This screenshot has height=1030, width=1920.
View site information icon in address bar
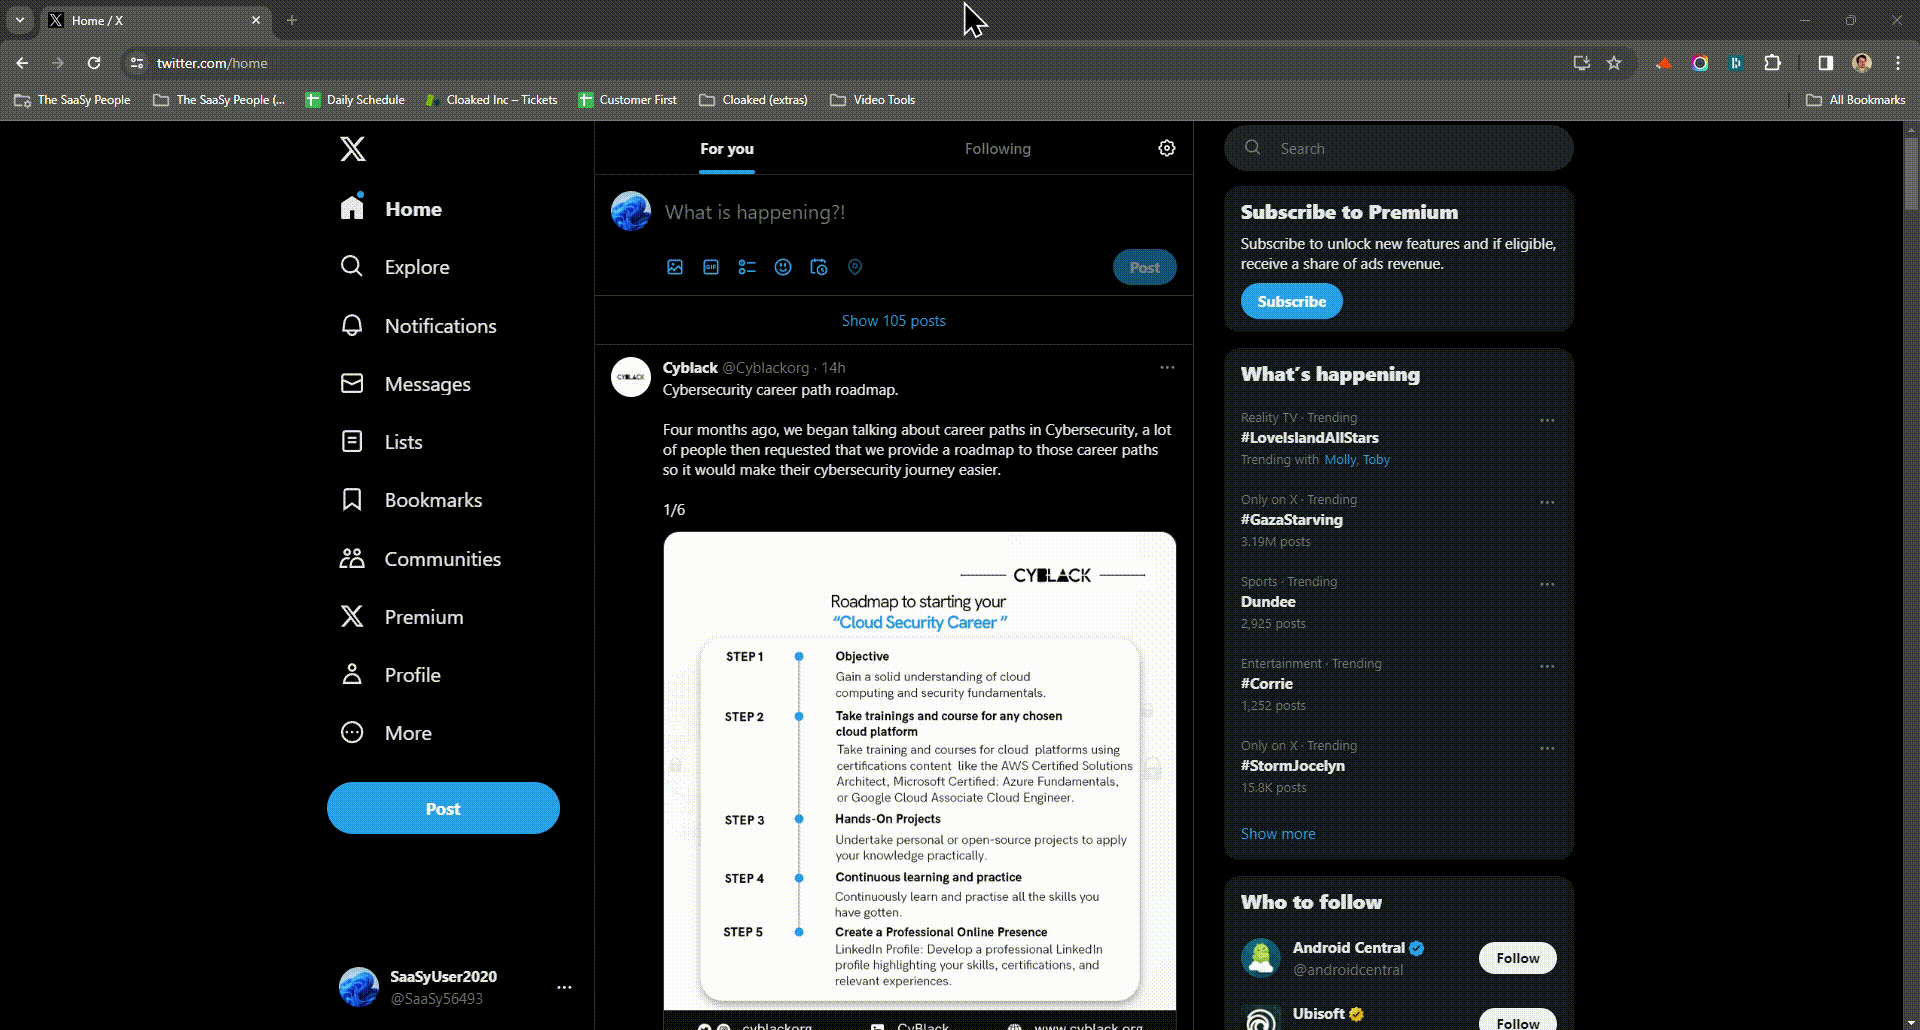[x=137, y=63]
